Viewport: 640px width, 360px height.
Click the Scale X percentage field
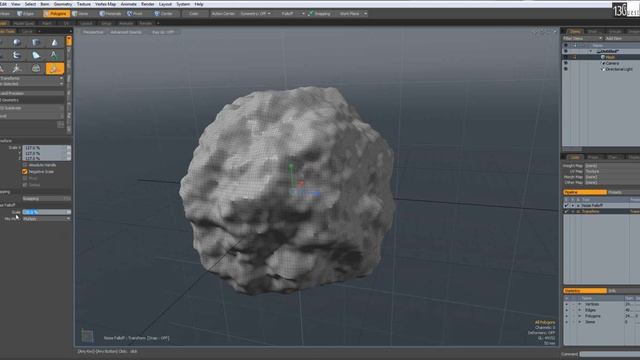[x=46, y=148]
